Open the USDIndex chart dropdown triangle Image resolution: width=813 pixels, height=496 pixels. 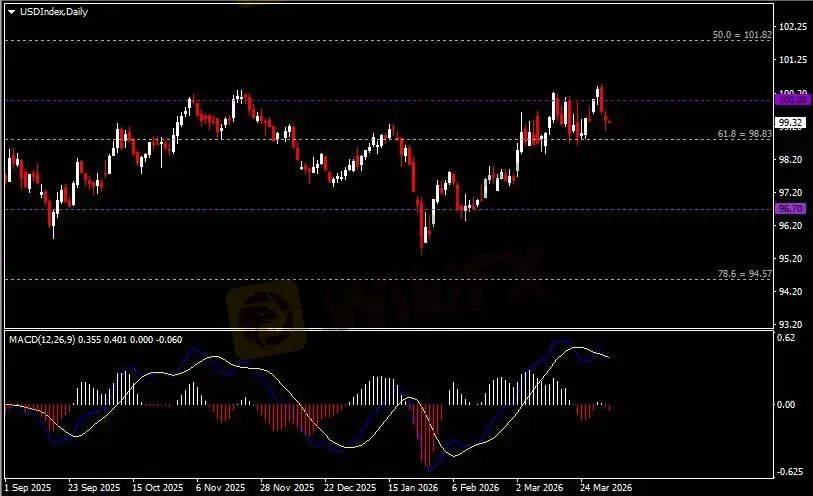tap(11, 12)
